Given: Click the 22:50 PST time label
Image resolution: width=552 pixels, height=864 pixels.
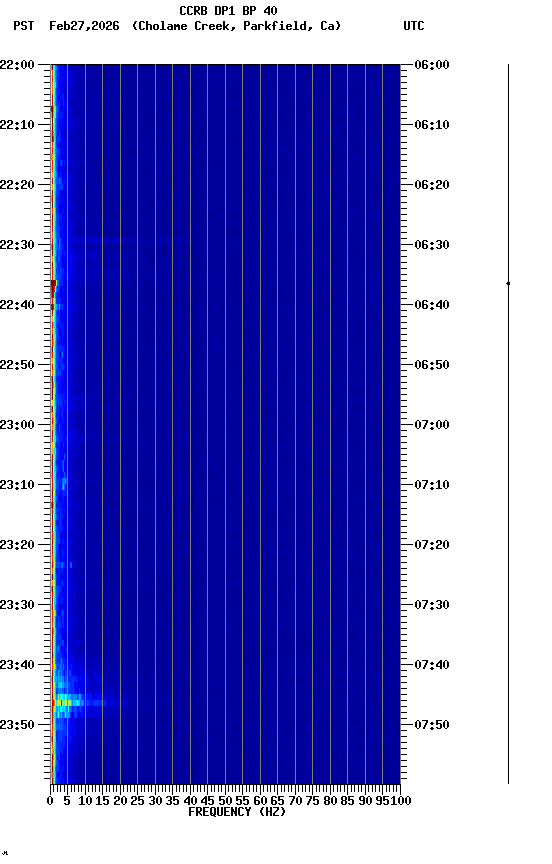Looking at the screenshot, I should tap(17, 365).
